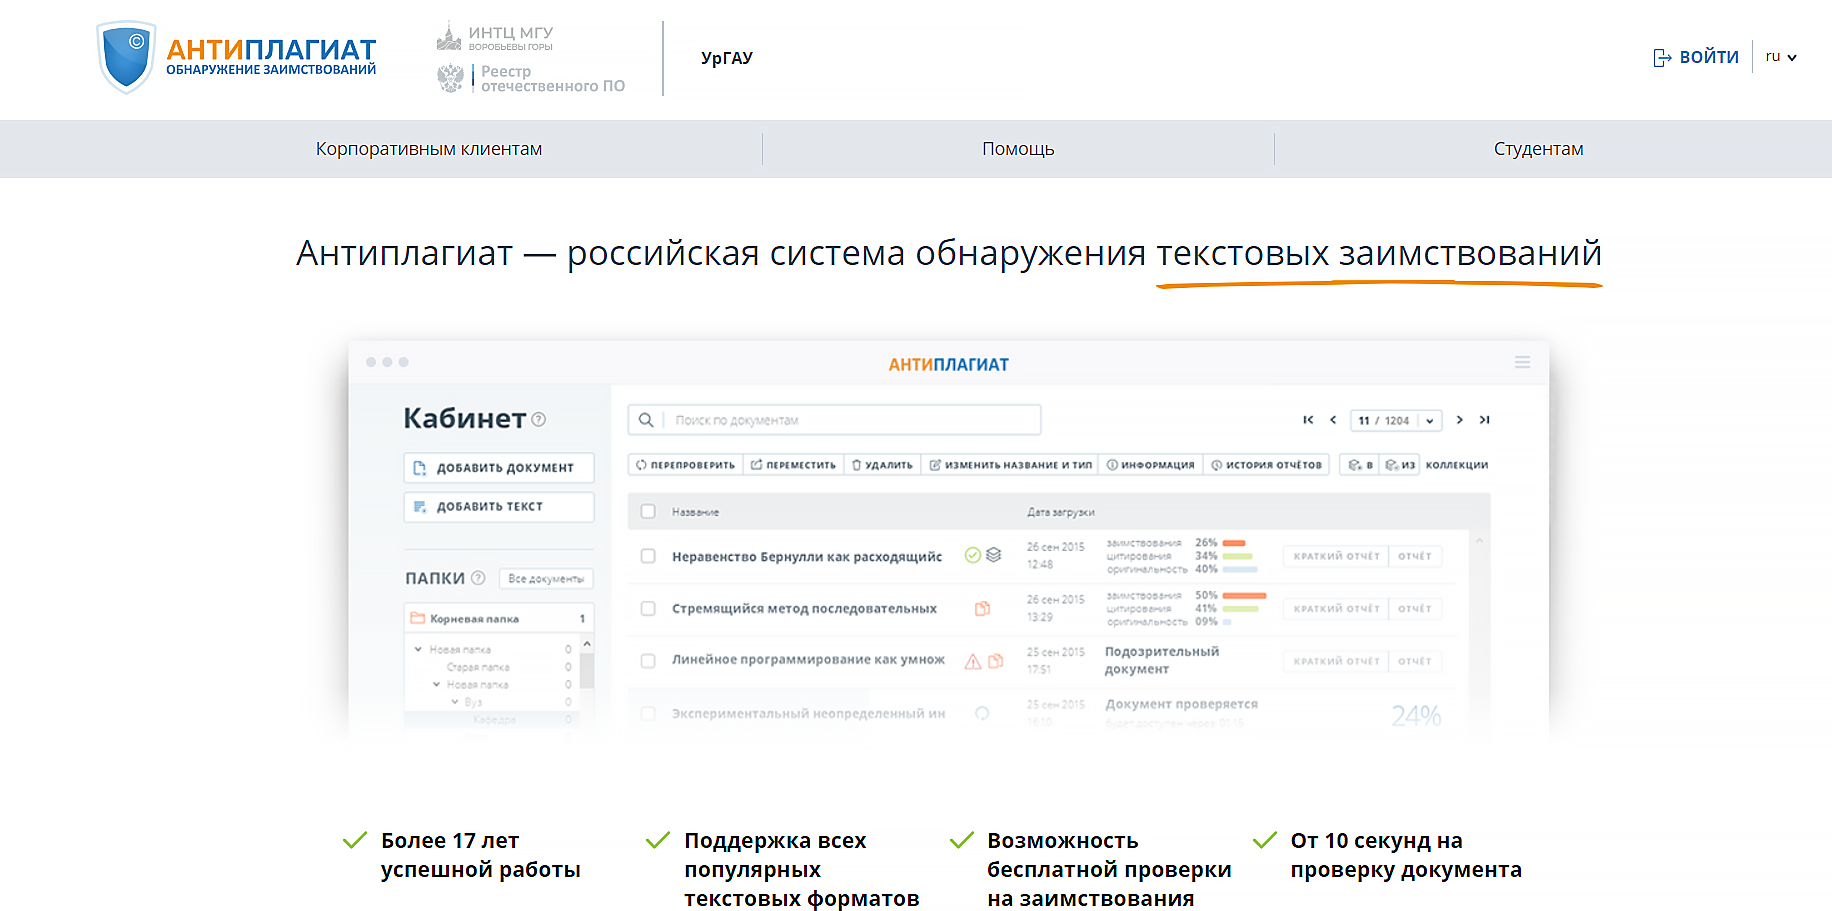1832x911 pixels.
Task: Click the Перепроверить recheck toolbar item
Action: [685, 465]
